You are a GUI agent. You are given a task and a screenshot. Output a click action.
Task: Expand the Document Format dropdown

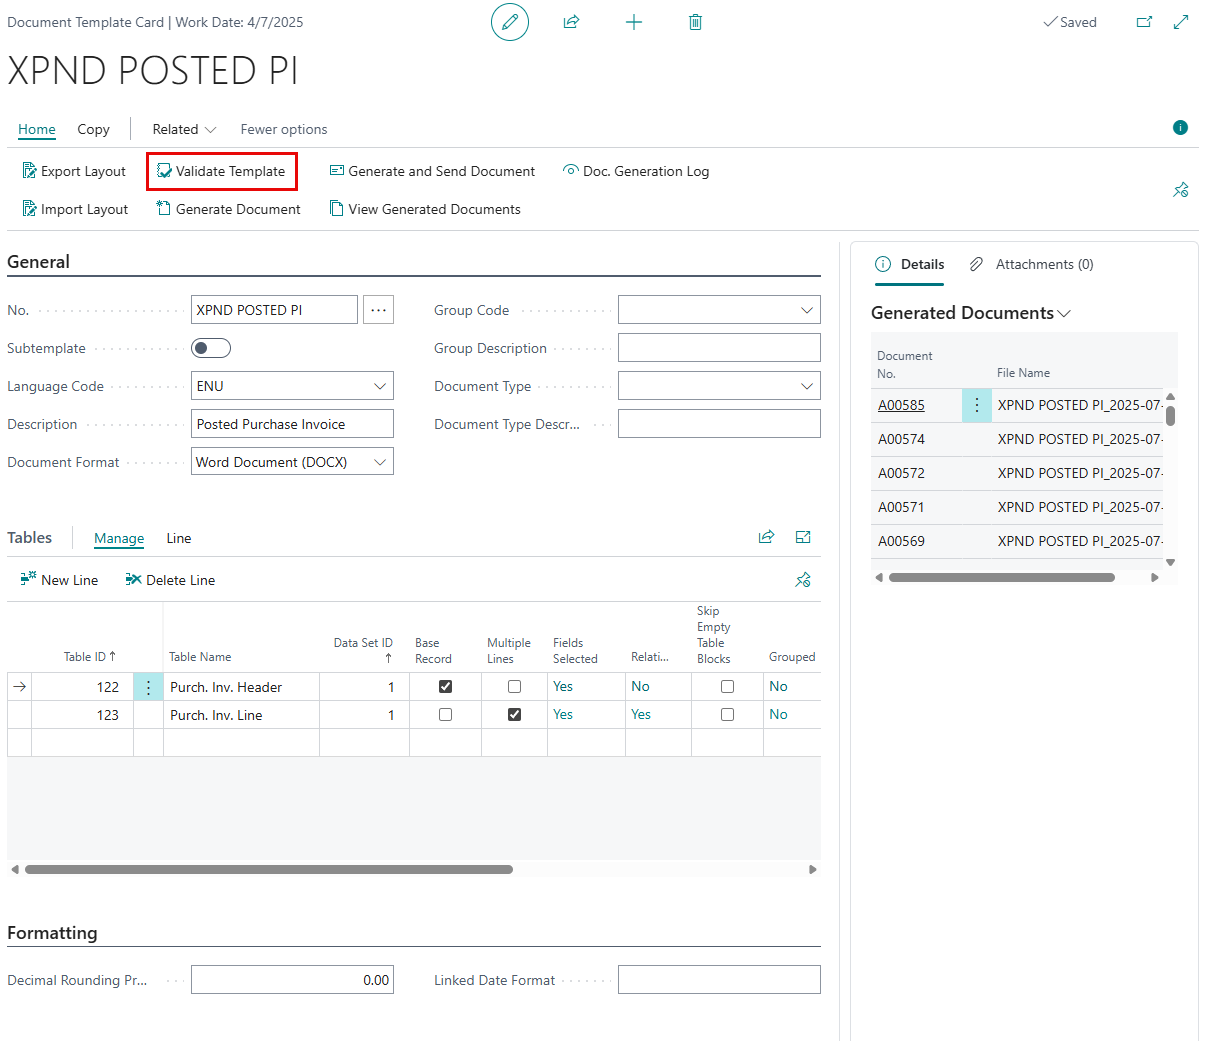point(379,462)
